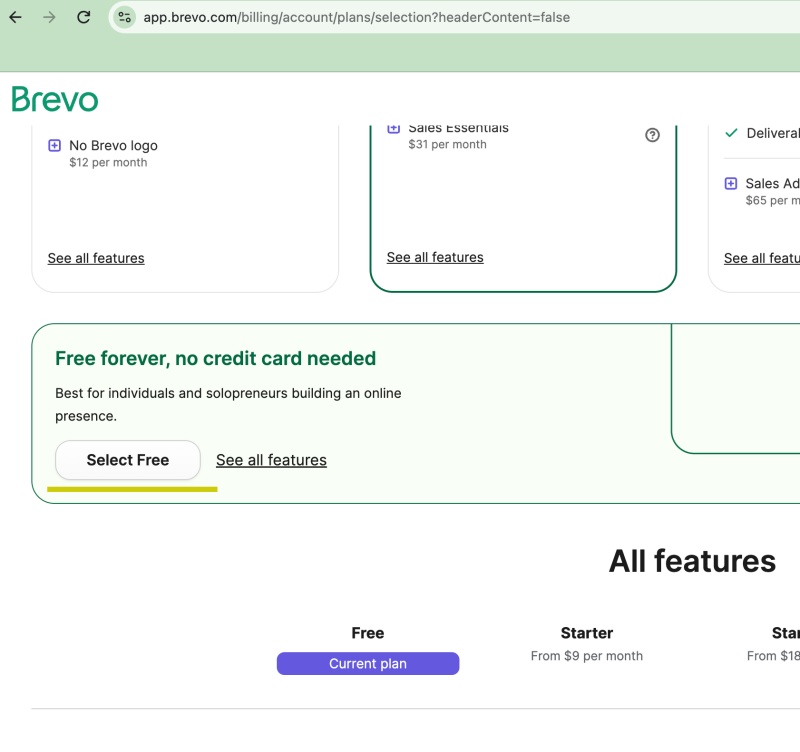Open See all features under No Brevo logo
This screenshot has width=800, height=752.
pos(96,258)
